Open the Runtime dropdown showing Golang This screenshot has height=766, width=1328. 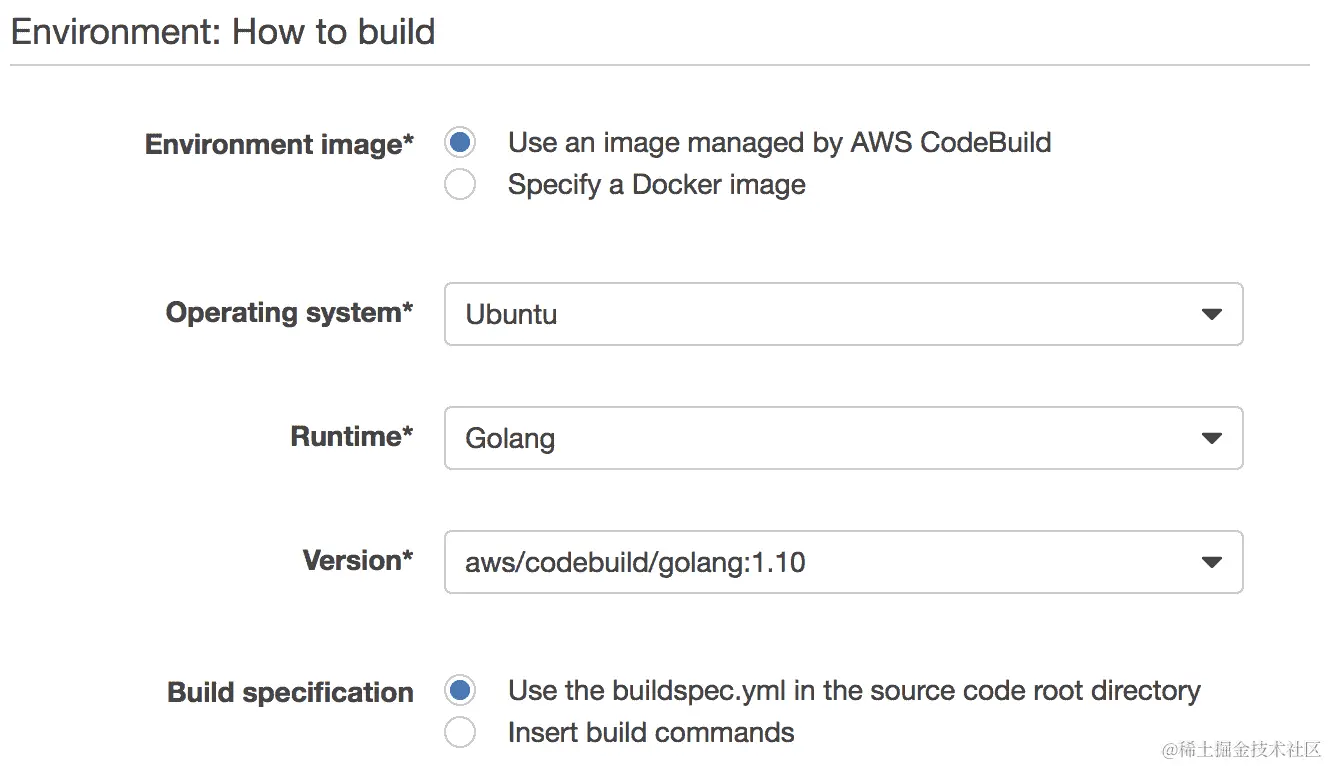click(842, 438)
